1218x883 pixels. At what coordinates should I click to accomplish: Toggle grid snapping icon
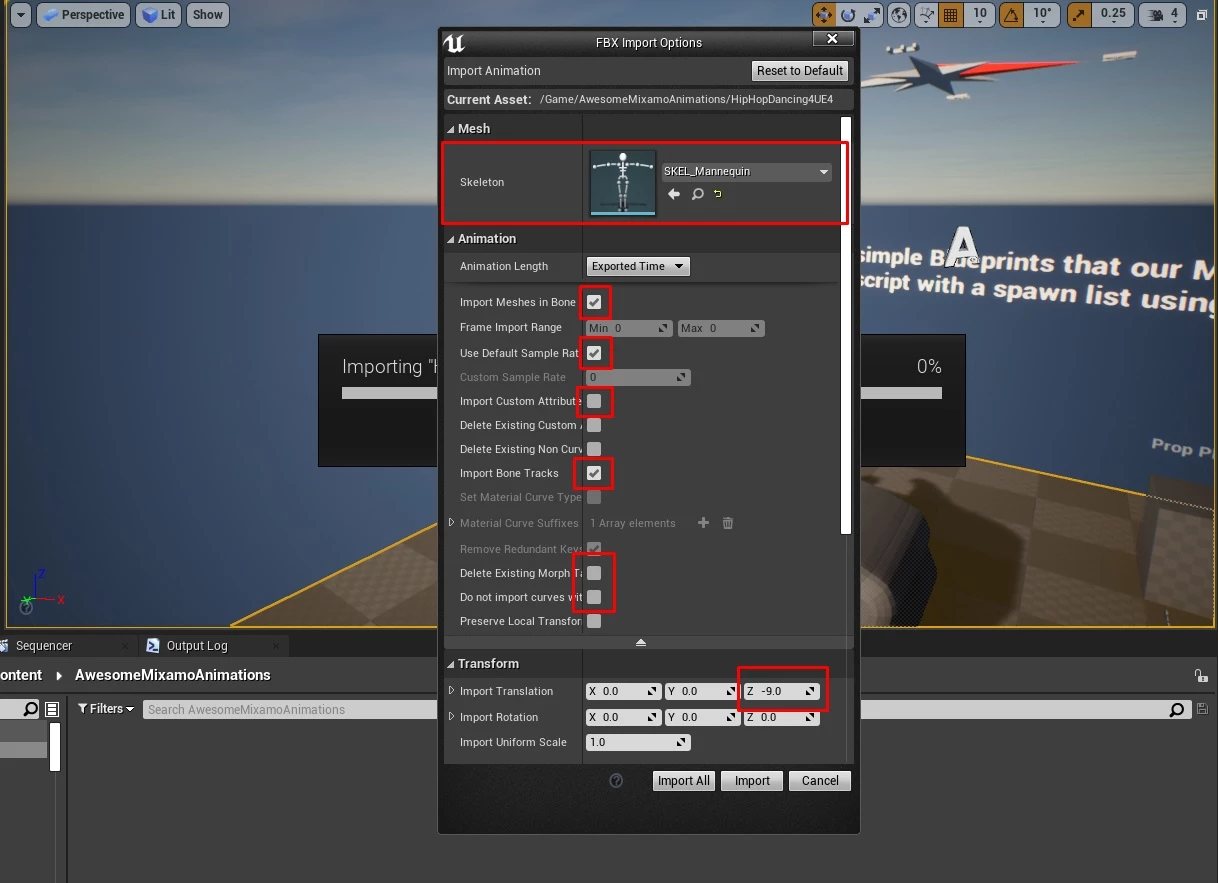(951, 15)
